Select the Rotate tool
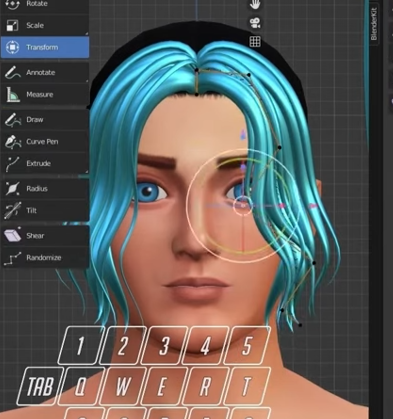393x419 pixels. pos(45,5)
